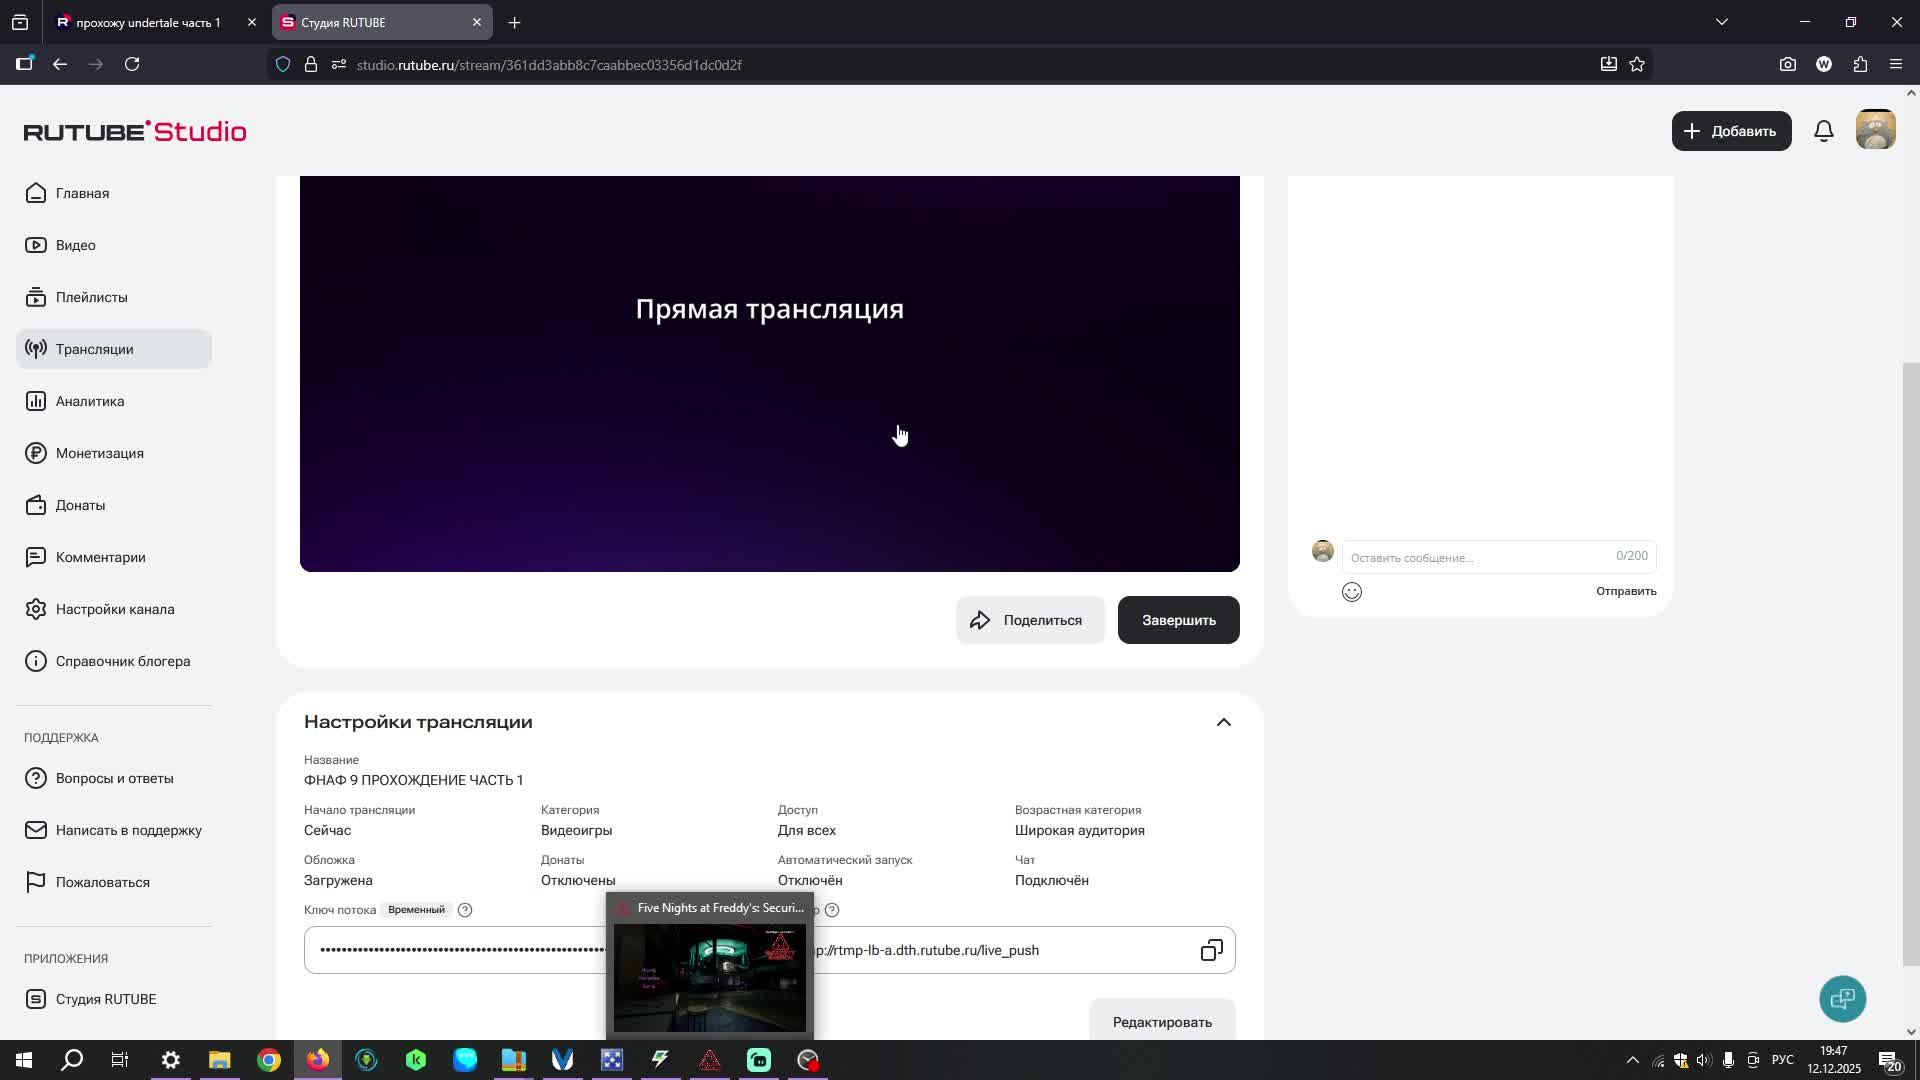Click the Завершить button to end stream
This screenshot has height=1080, width=1920.
click(1177, 620)
